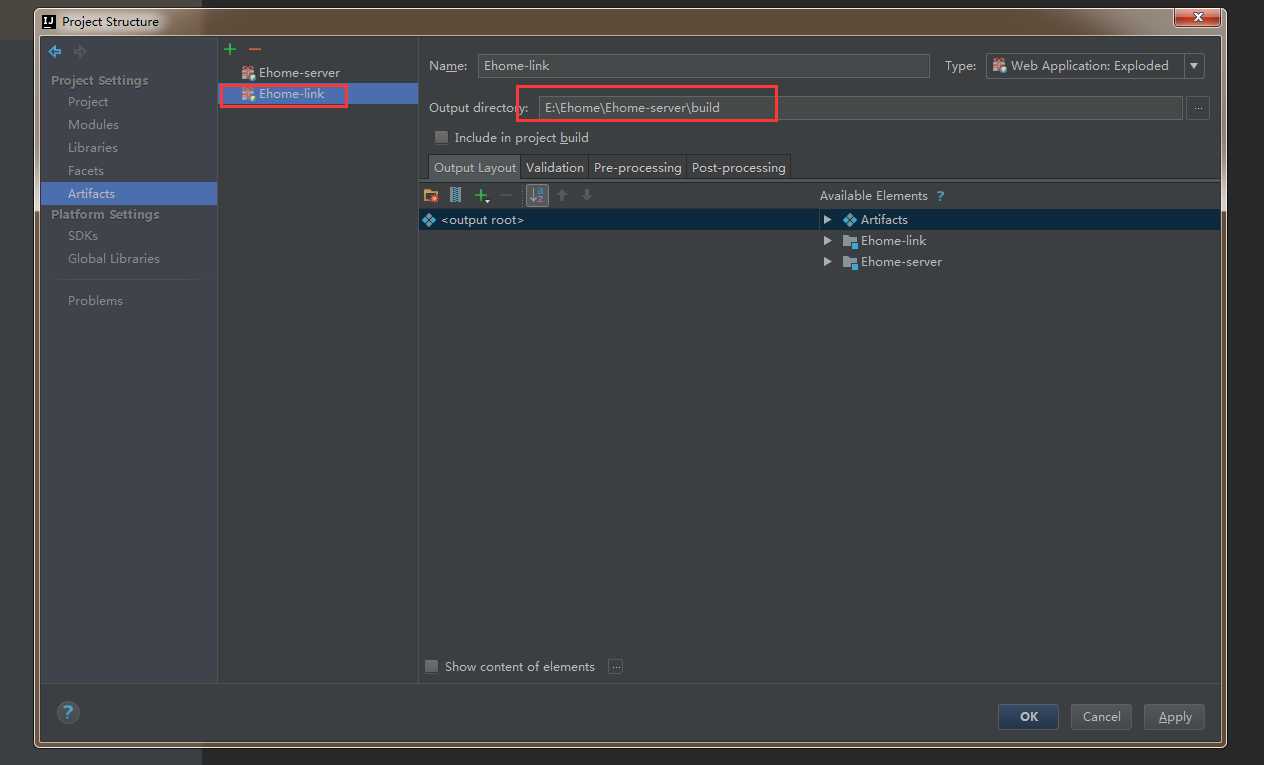The image size is (1264, 765).
Task: Click the Cancel button
Action: [x=1101, y=717]
